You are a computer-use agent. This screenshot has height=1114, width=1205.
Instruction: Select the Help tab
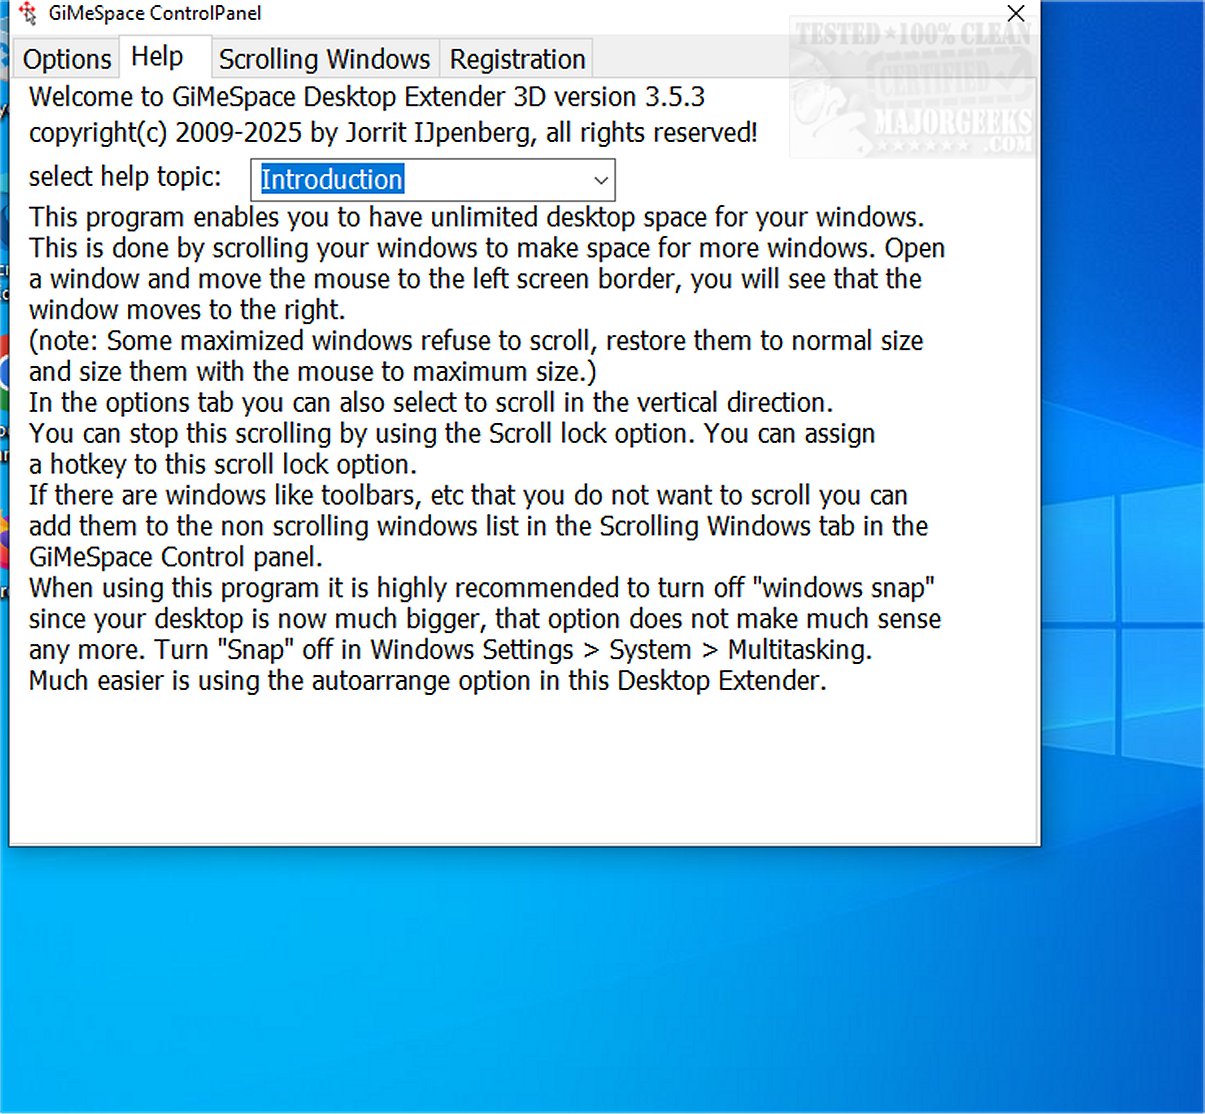pos(158,57)
